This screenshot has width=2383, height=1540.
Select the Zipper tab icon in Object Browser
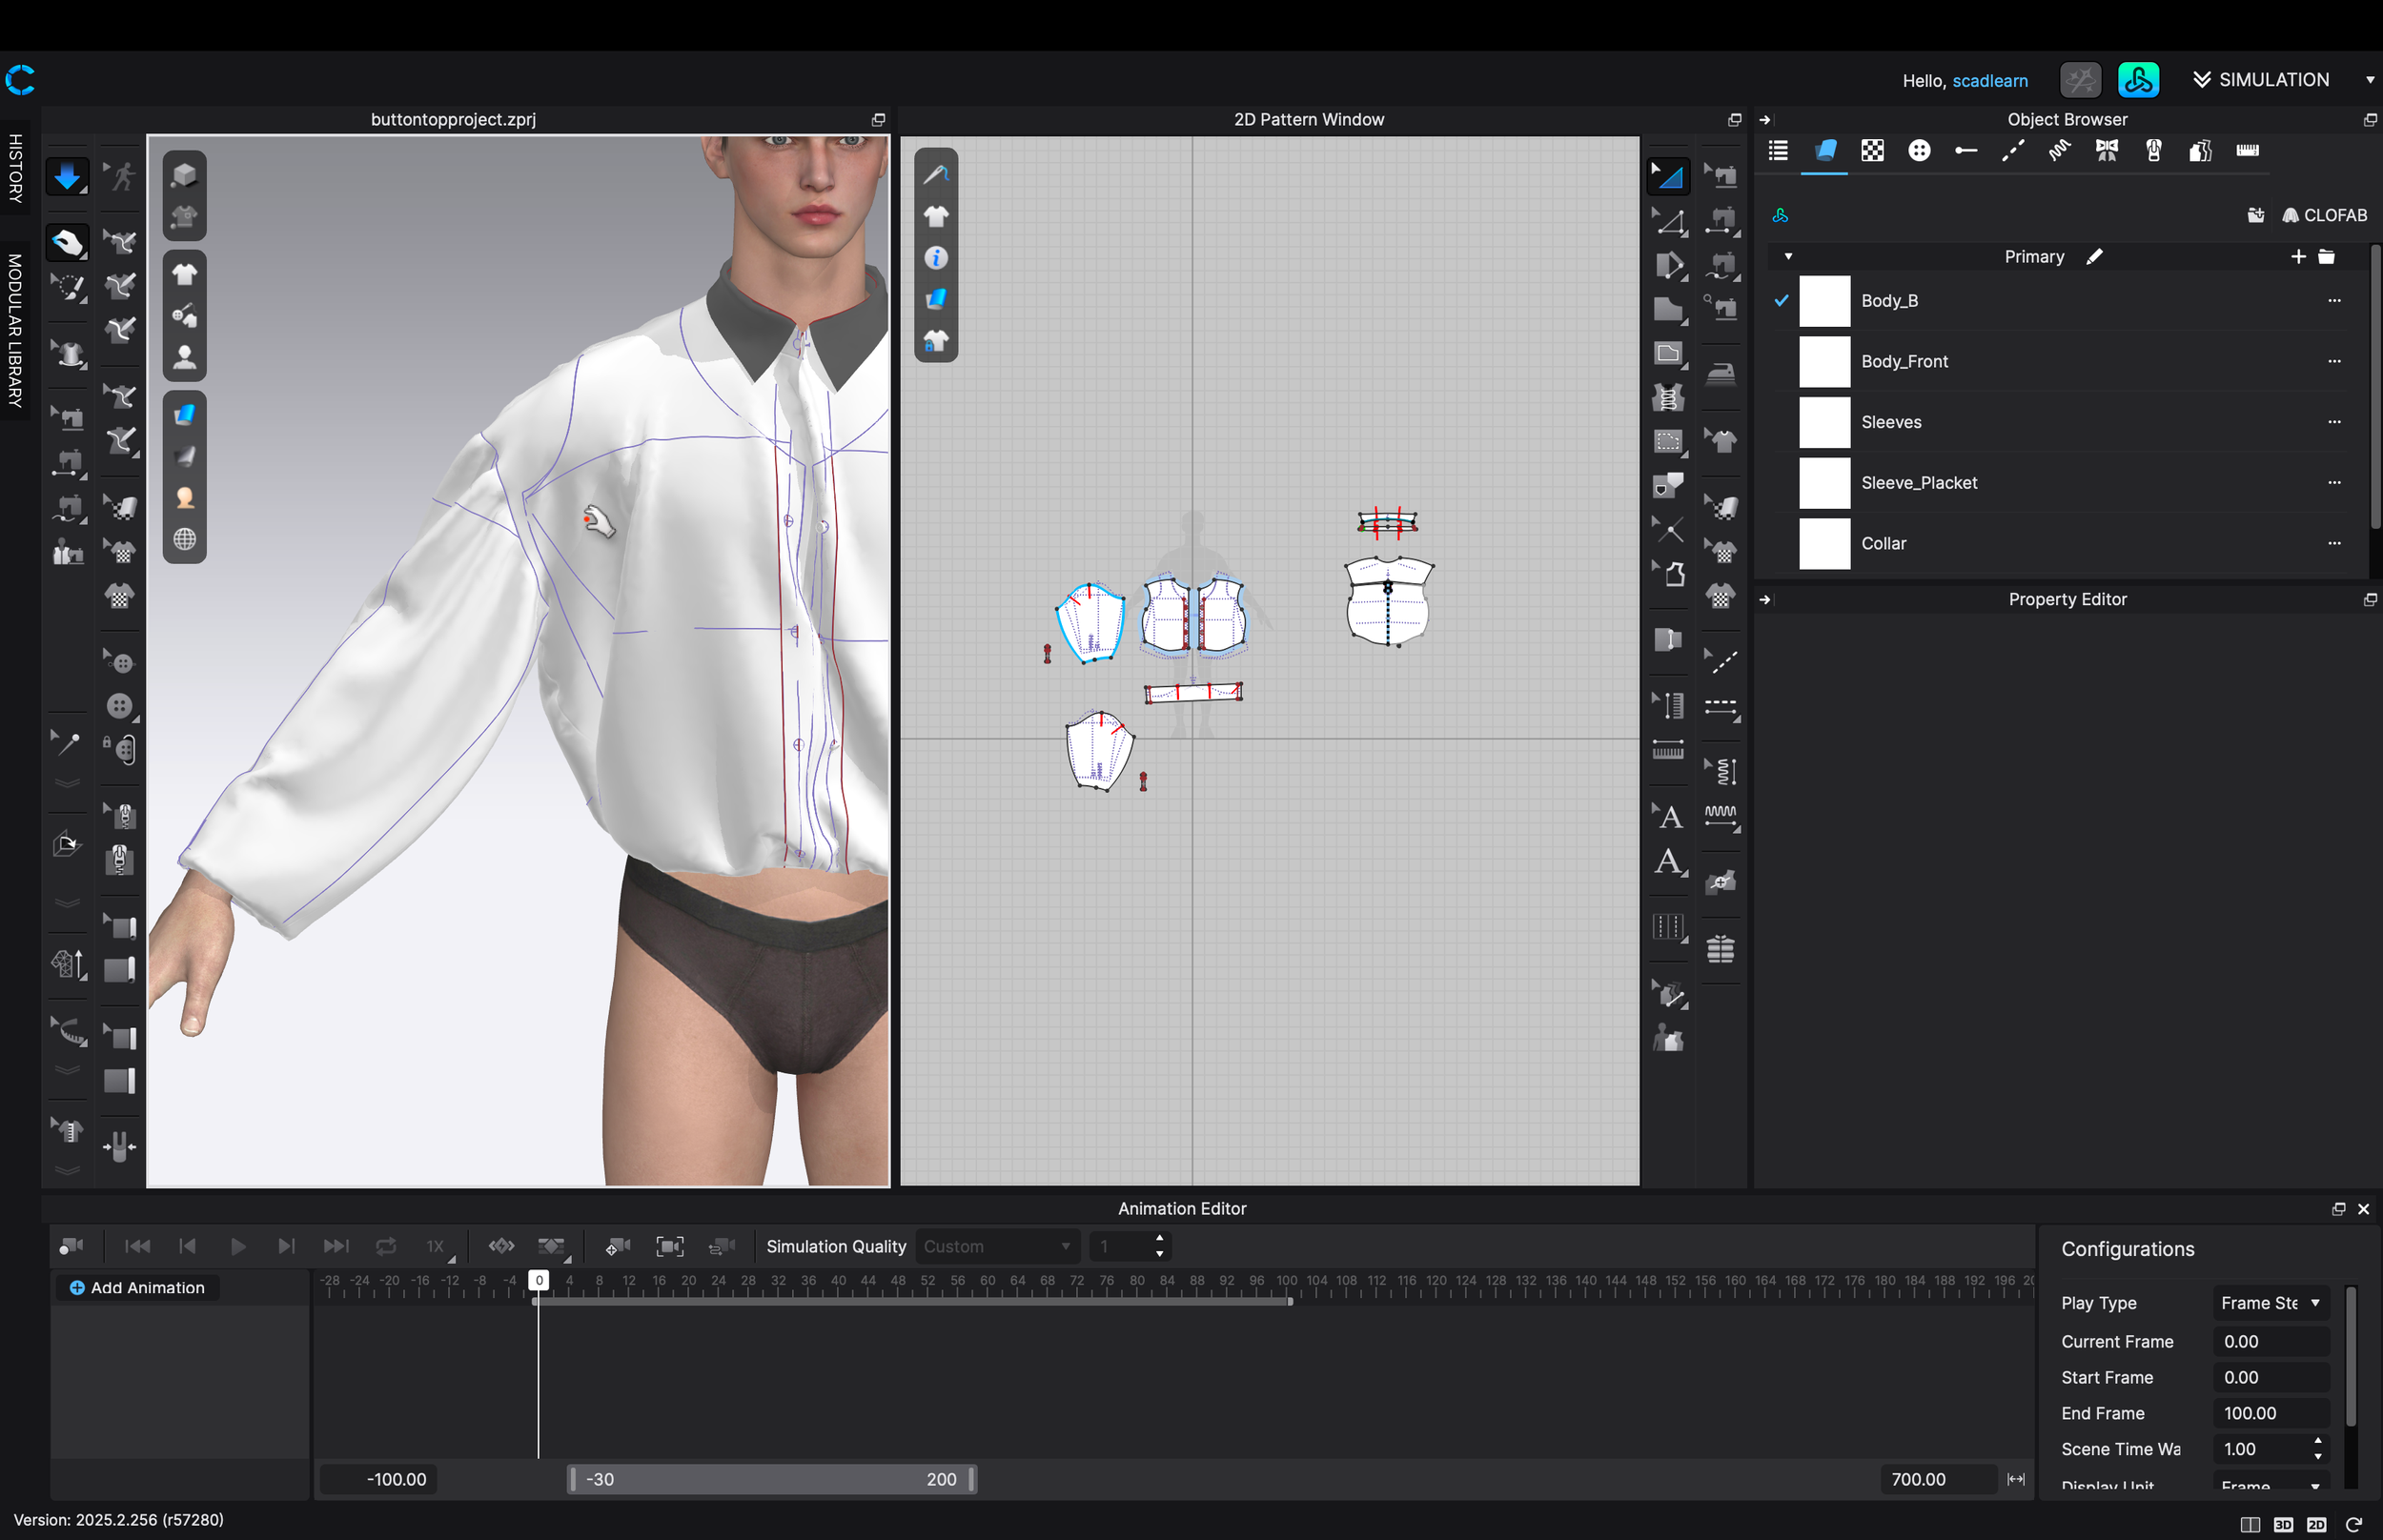2153,151
